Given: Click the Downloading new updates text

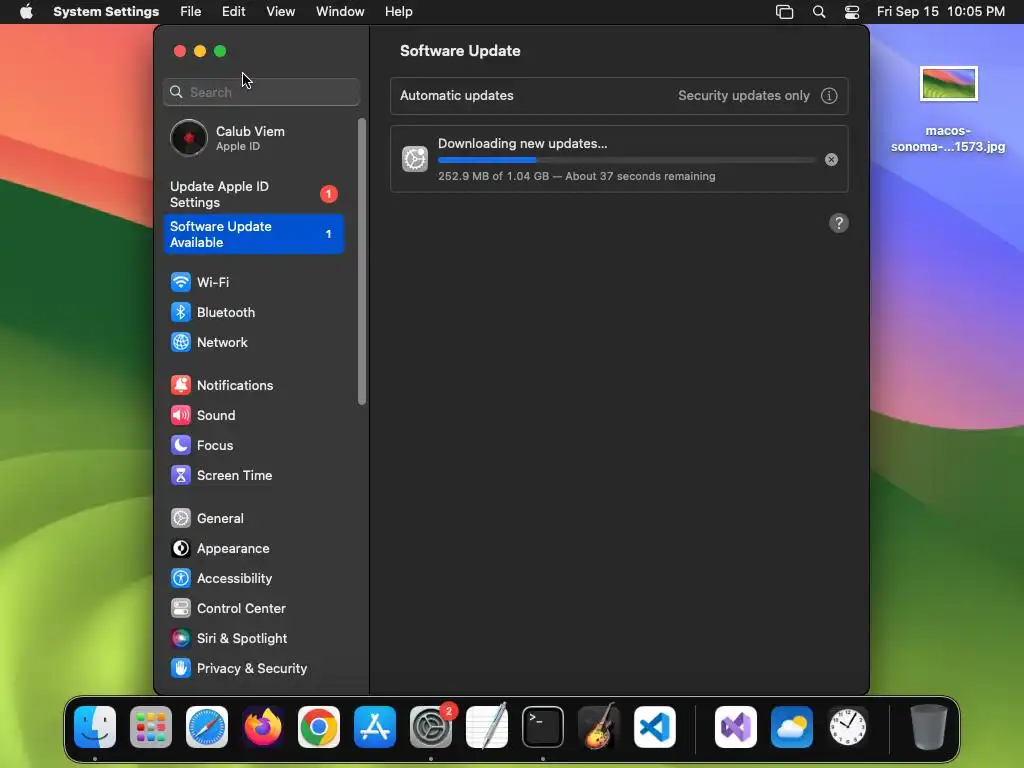Looking at the screenshot, I should (x=522, y=144).
